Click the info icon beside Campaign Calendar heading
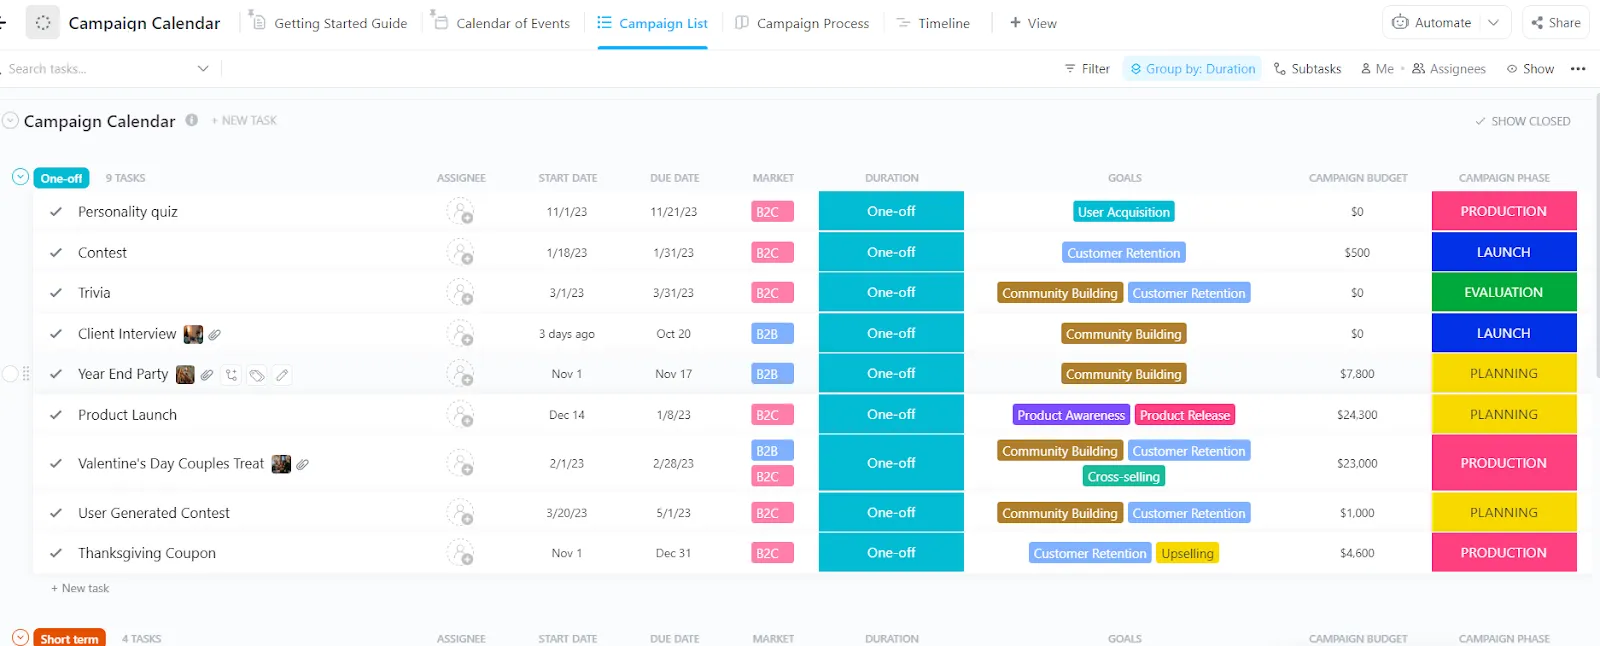The width and height of the screenshot is (1600, 646). click(191, 120)
